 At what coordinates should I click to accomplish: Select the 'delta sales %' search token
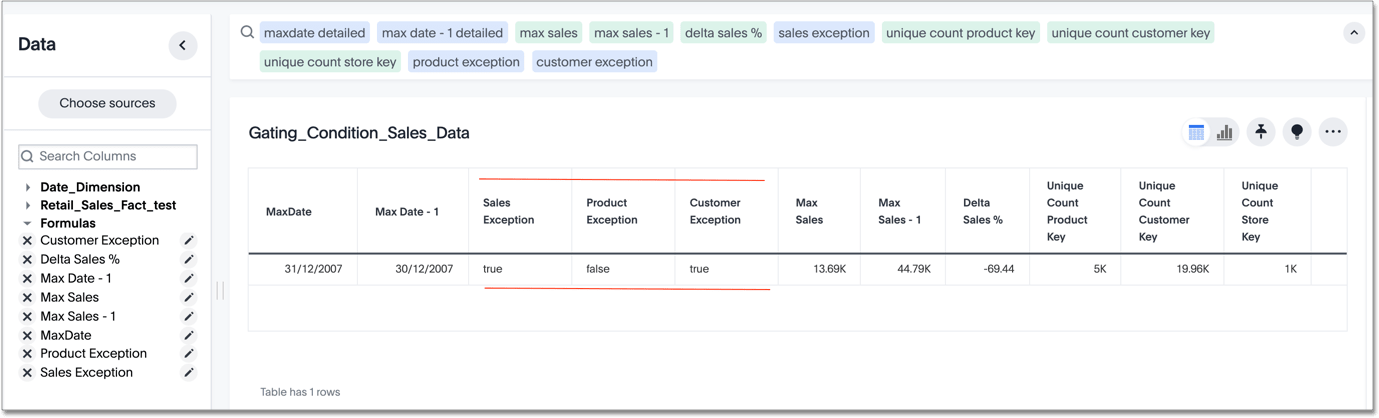tap(723, 33)
